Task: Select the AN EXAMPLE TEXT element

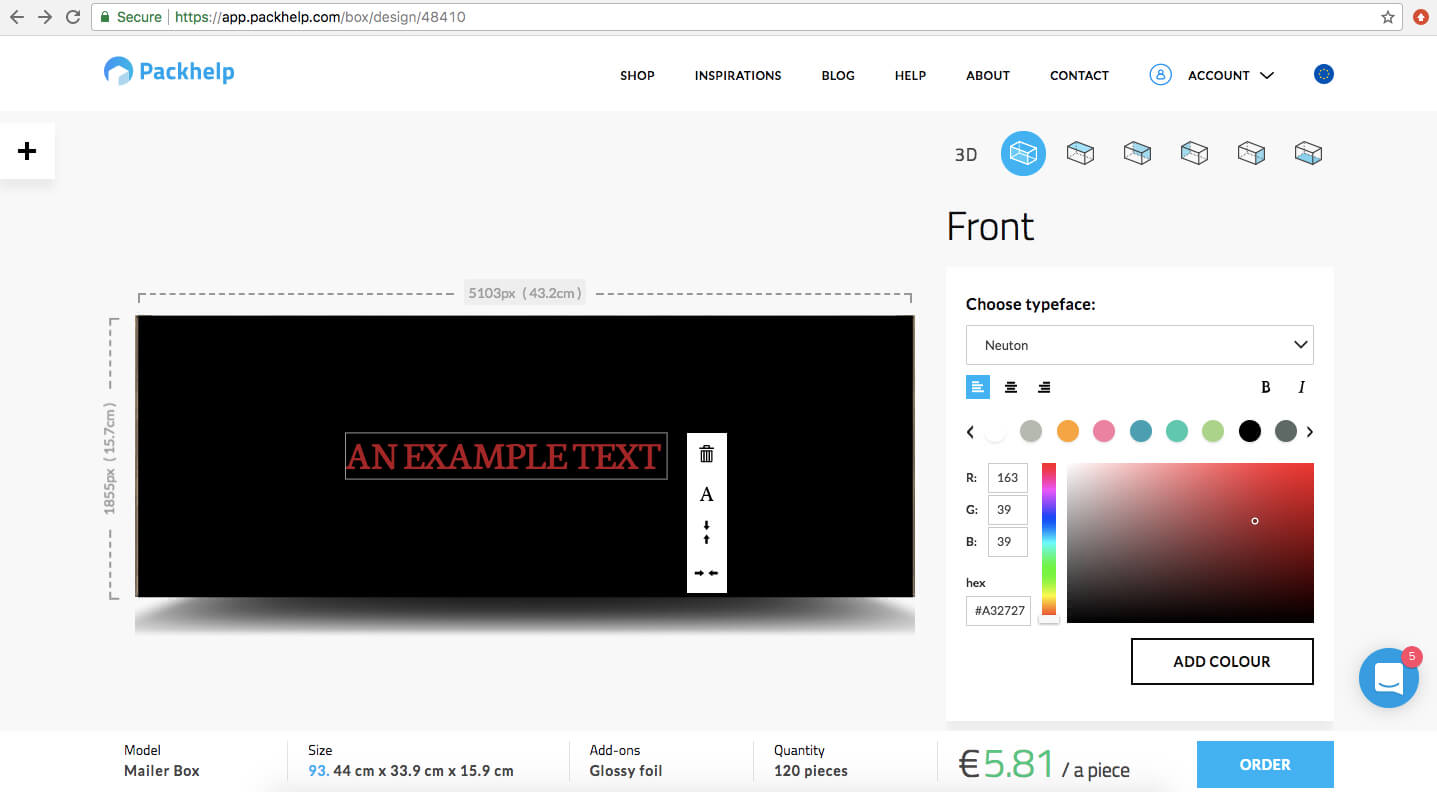Action: click(506, 456)
